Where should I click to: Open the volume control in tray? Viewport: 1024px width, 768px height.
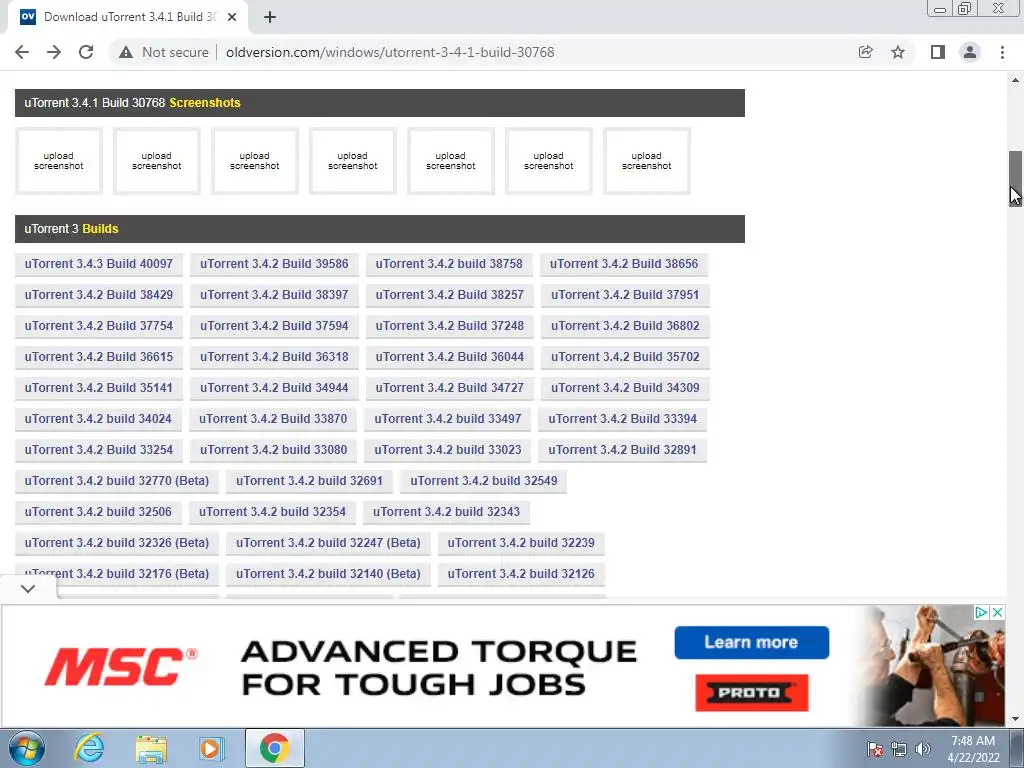coord(923,749)
